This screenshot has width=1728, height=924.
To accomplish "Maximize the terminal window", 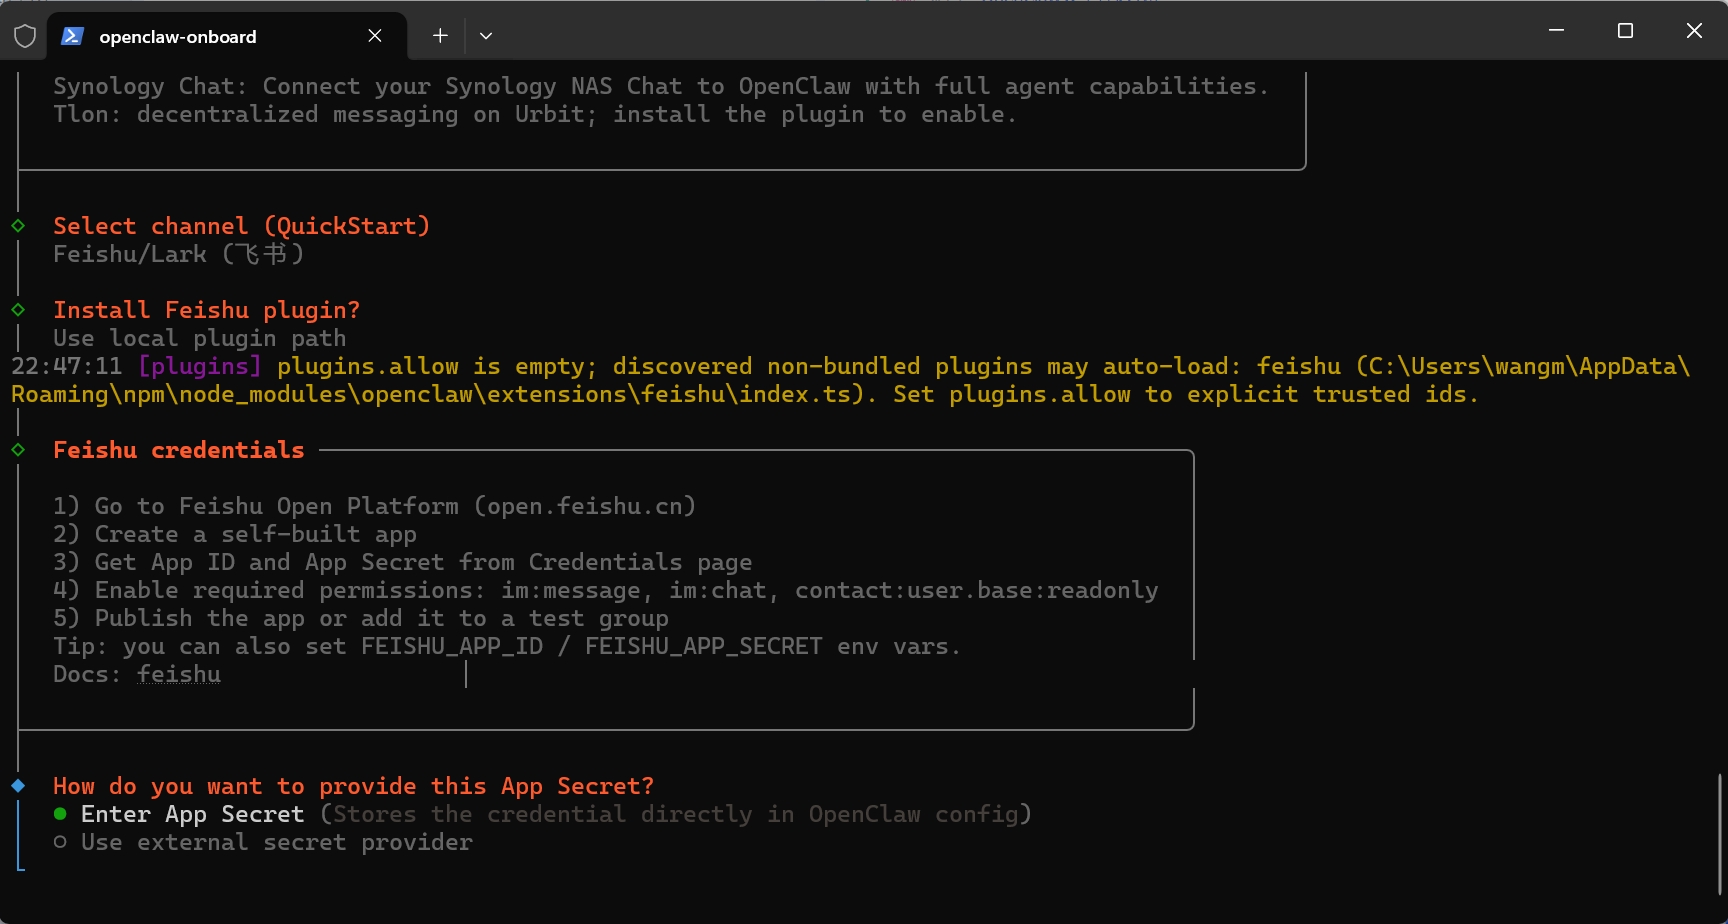I will tap(1625, 31).
